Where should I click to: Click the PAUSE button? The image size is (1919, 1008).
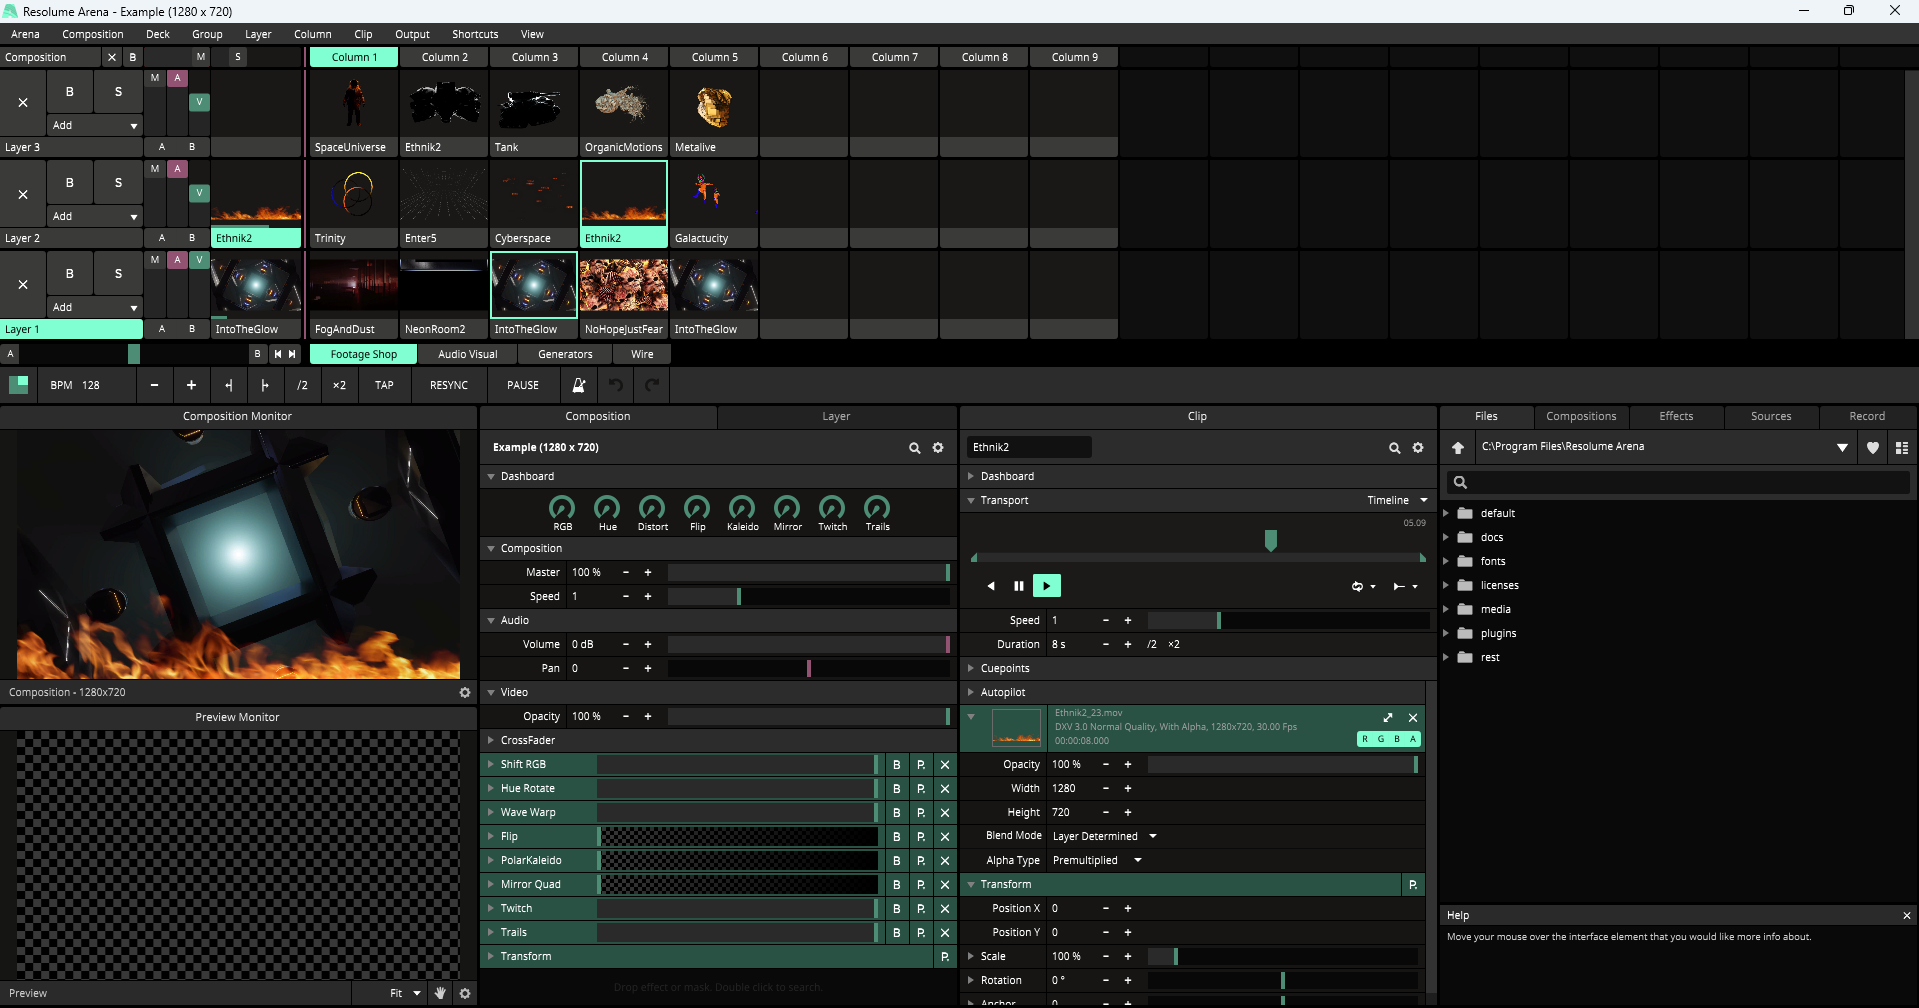tap(523, 385)
